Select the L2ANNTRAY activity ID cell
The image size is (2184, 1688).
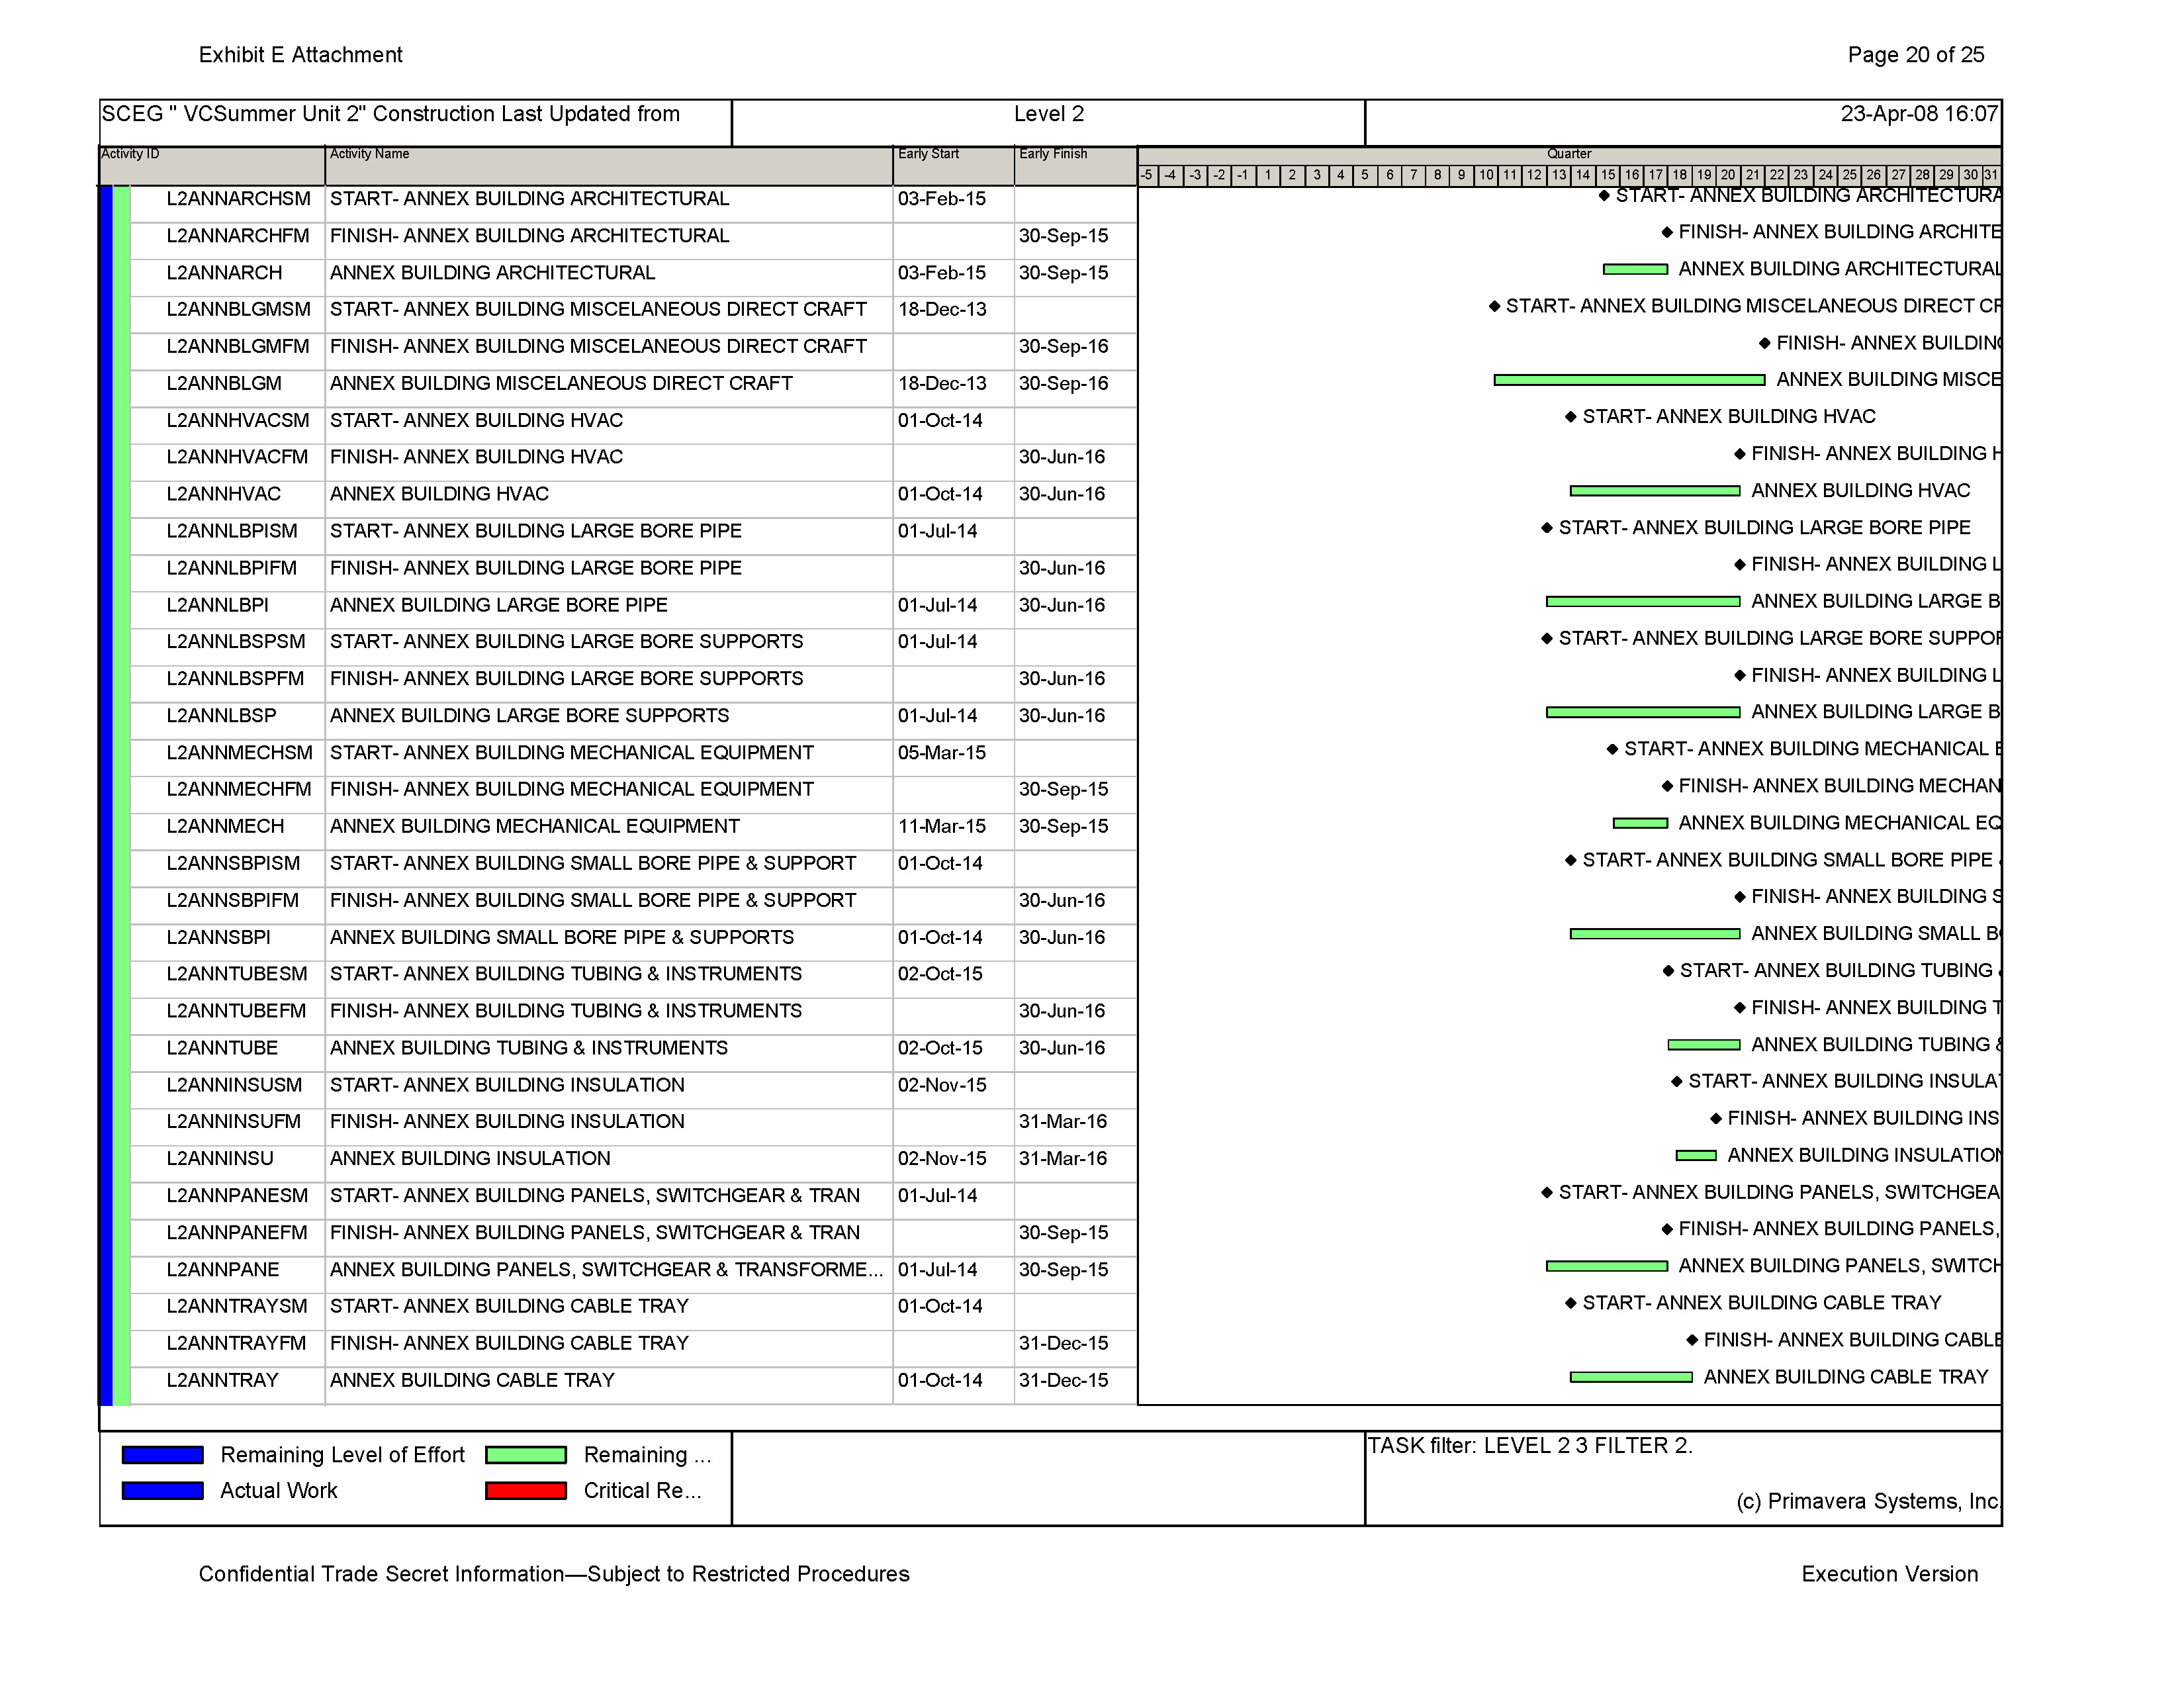click(x=222, y=1381)
